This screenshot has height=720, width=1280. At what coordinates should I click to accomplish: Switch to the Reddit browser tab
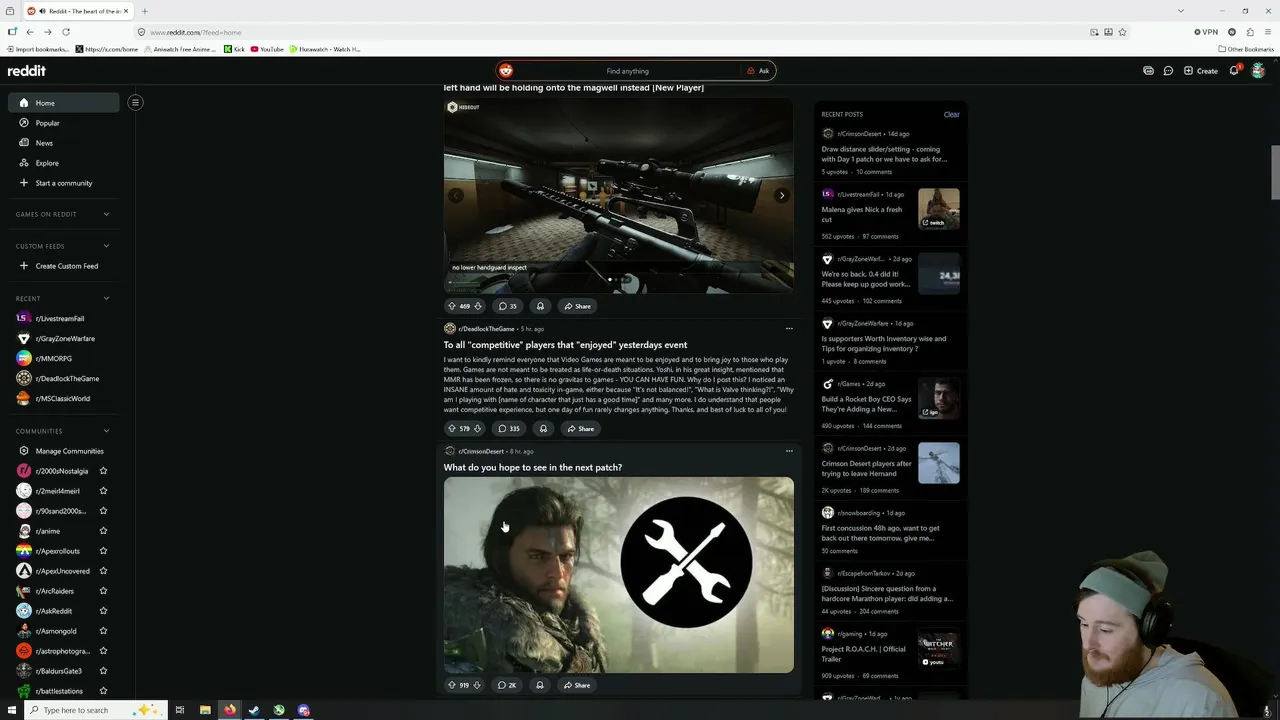(78, 11)
